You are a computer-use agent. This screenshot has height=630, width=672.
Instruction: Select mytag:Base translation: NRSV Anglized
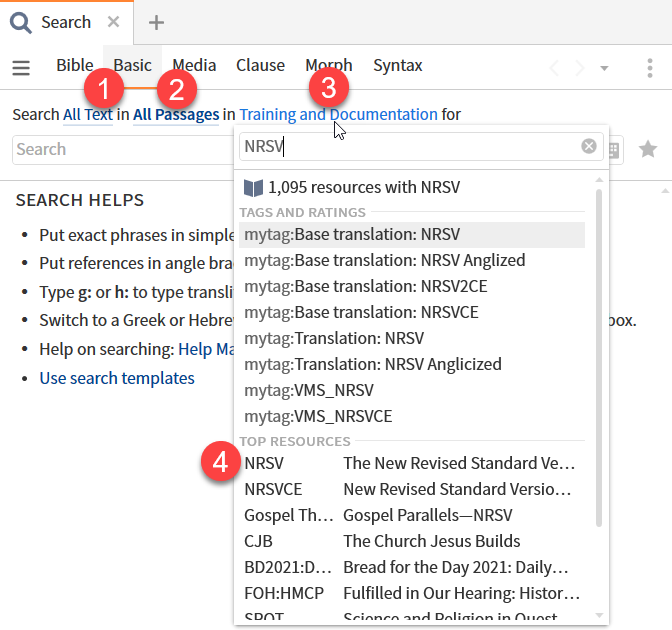click(x=412, y=261)
